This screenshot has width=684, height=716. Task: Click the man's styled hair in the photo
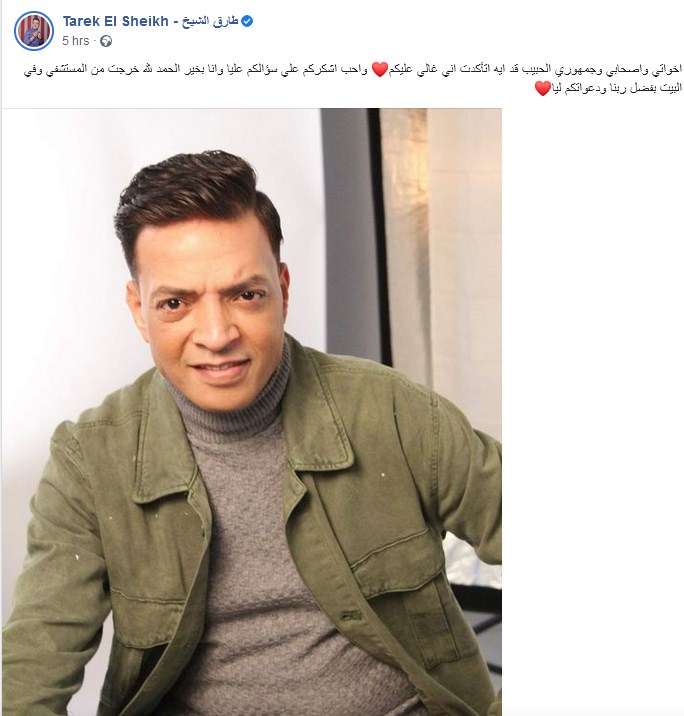click(x=196, y=196)
